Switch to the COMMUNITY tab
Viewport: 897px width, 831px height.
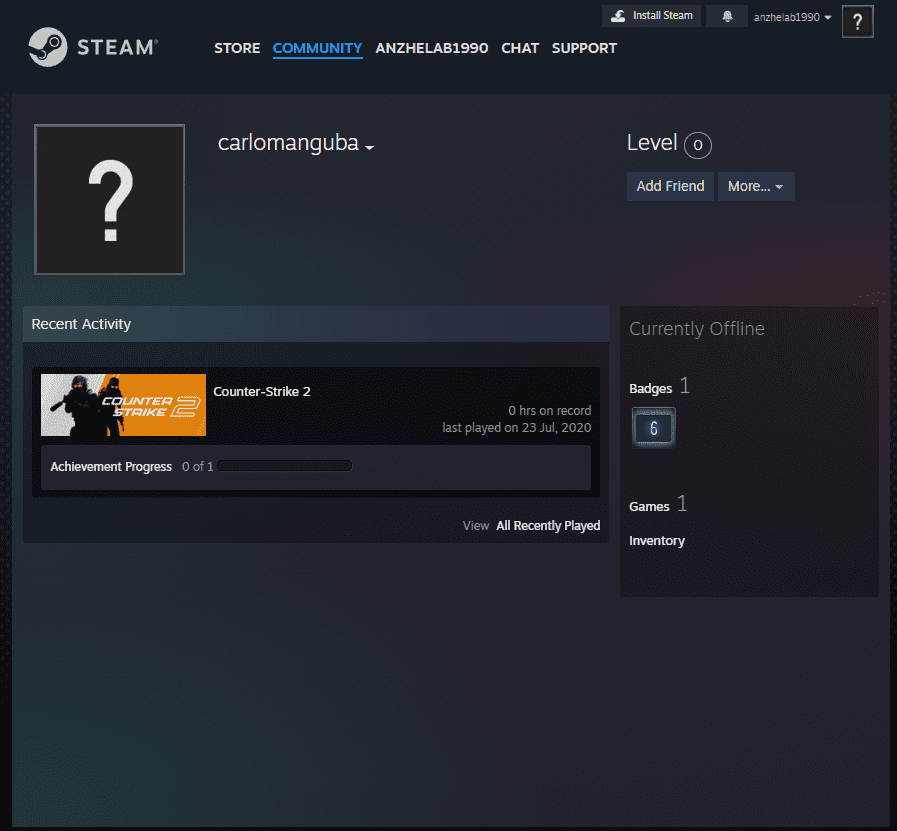[317, 48]
